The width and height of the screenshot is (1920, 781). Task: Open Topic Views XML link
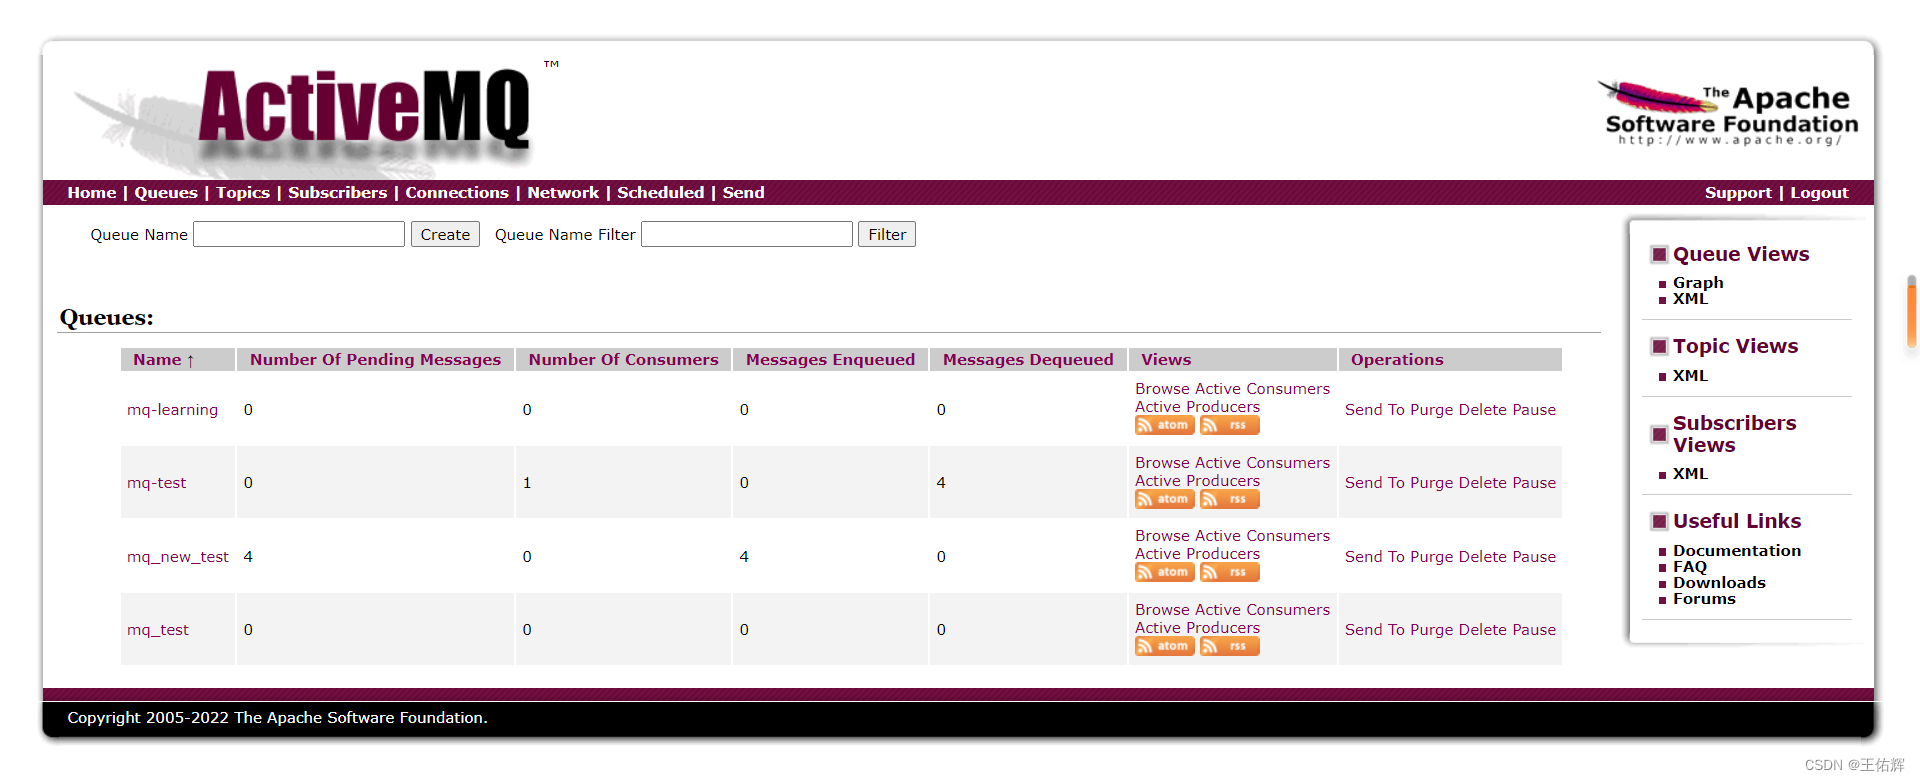pos(1690,376)
